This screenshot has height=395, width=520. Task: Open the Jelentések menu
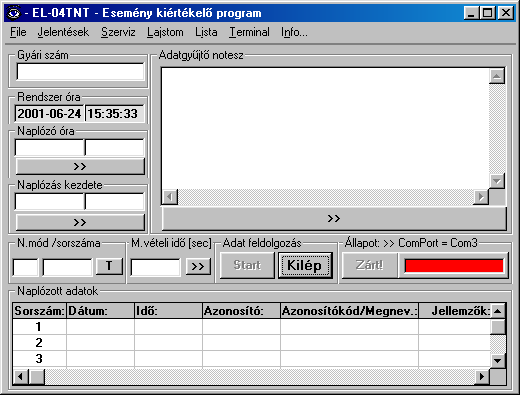click(63, 32)
